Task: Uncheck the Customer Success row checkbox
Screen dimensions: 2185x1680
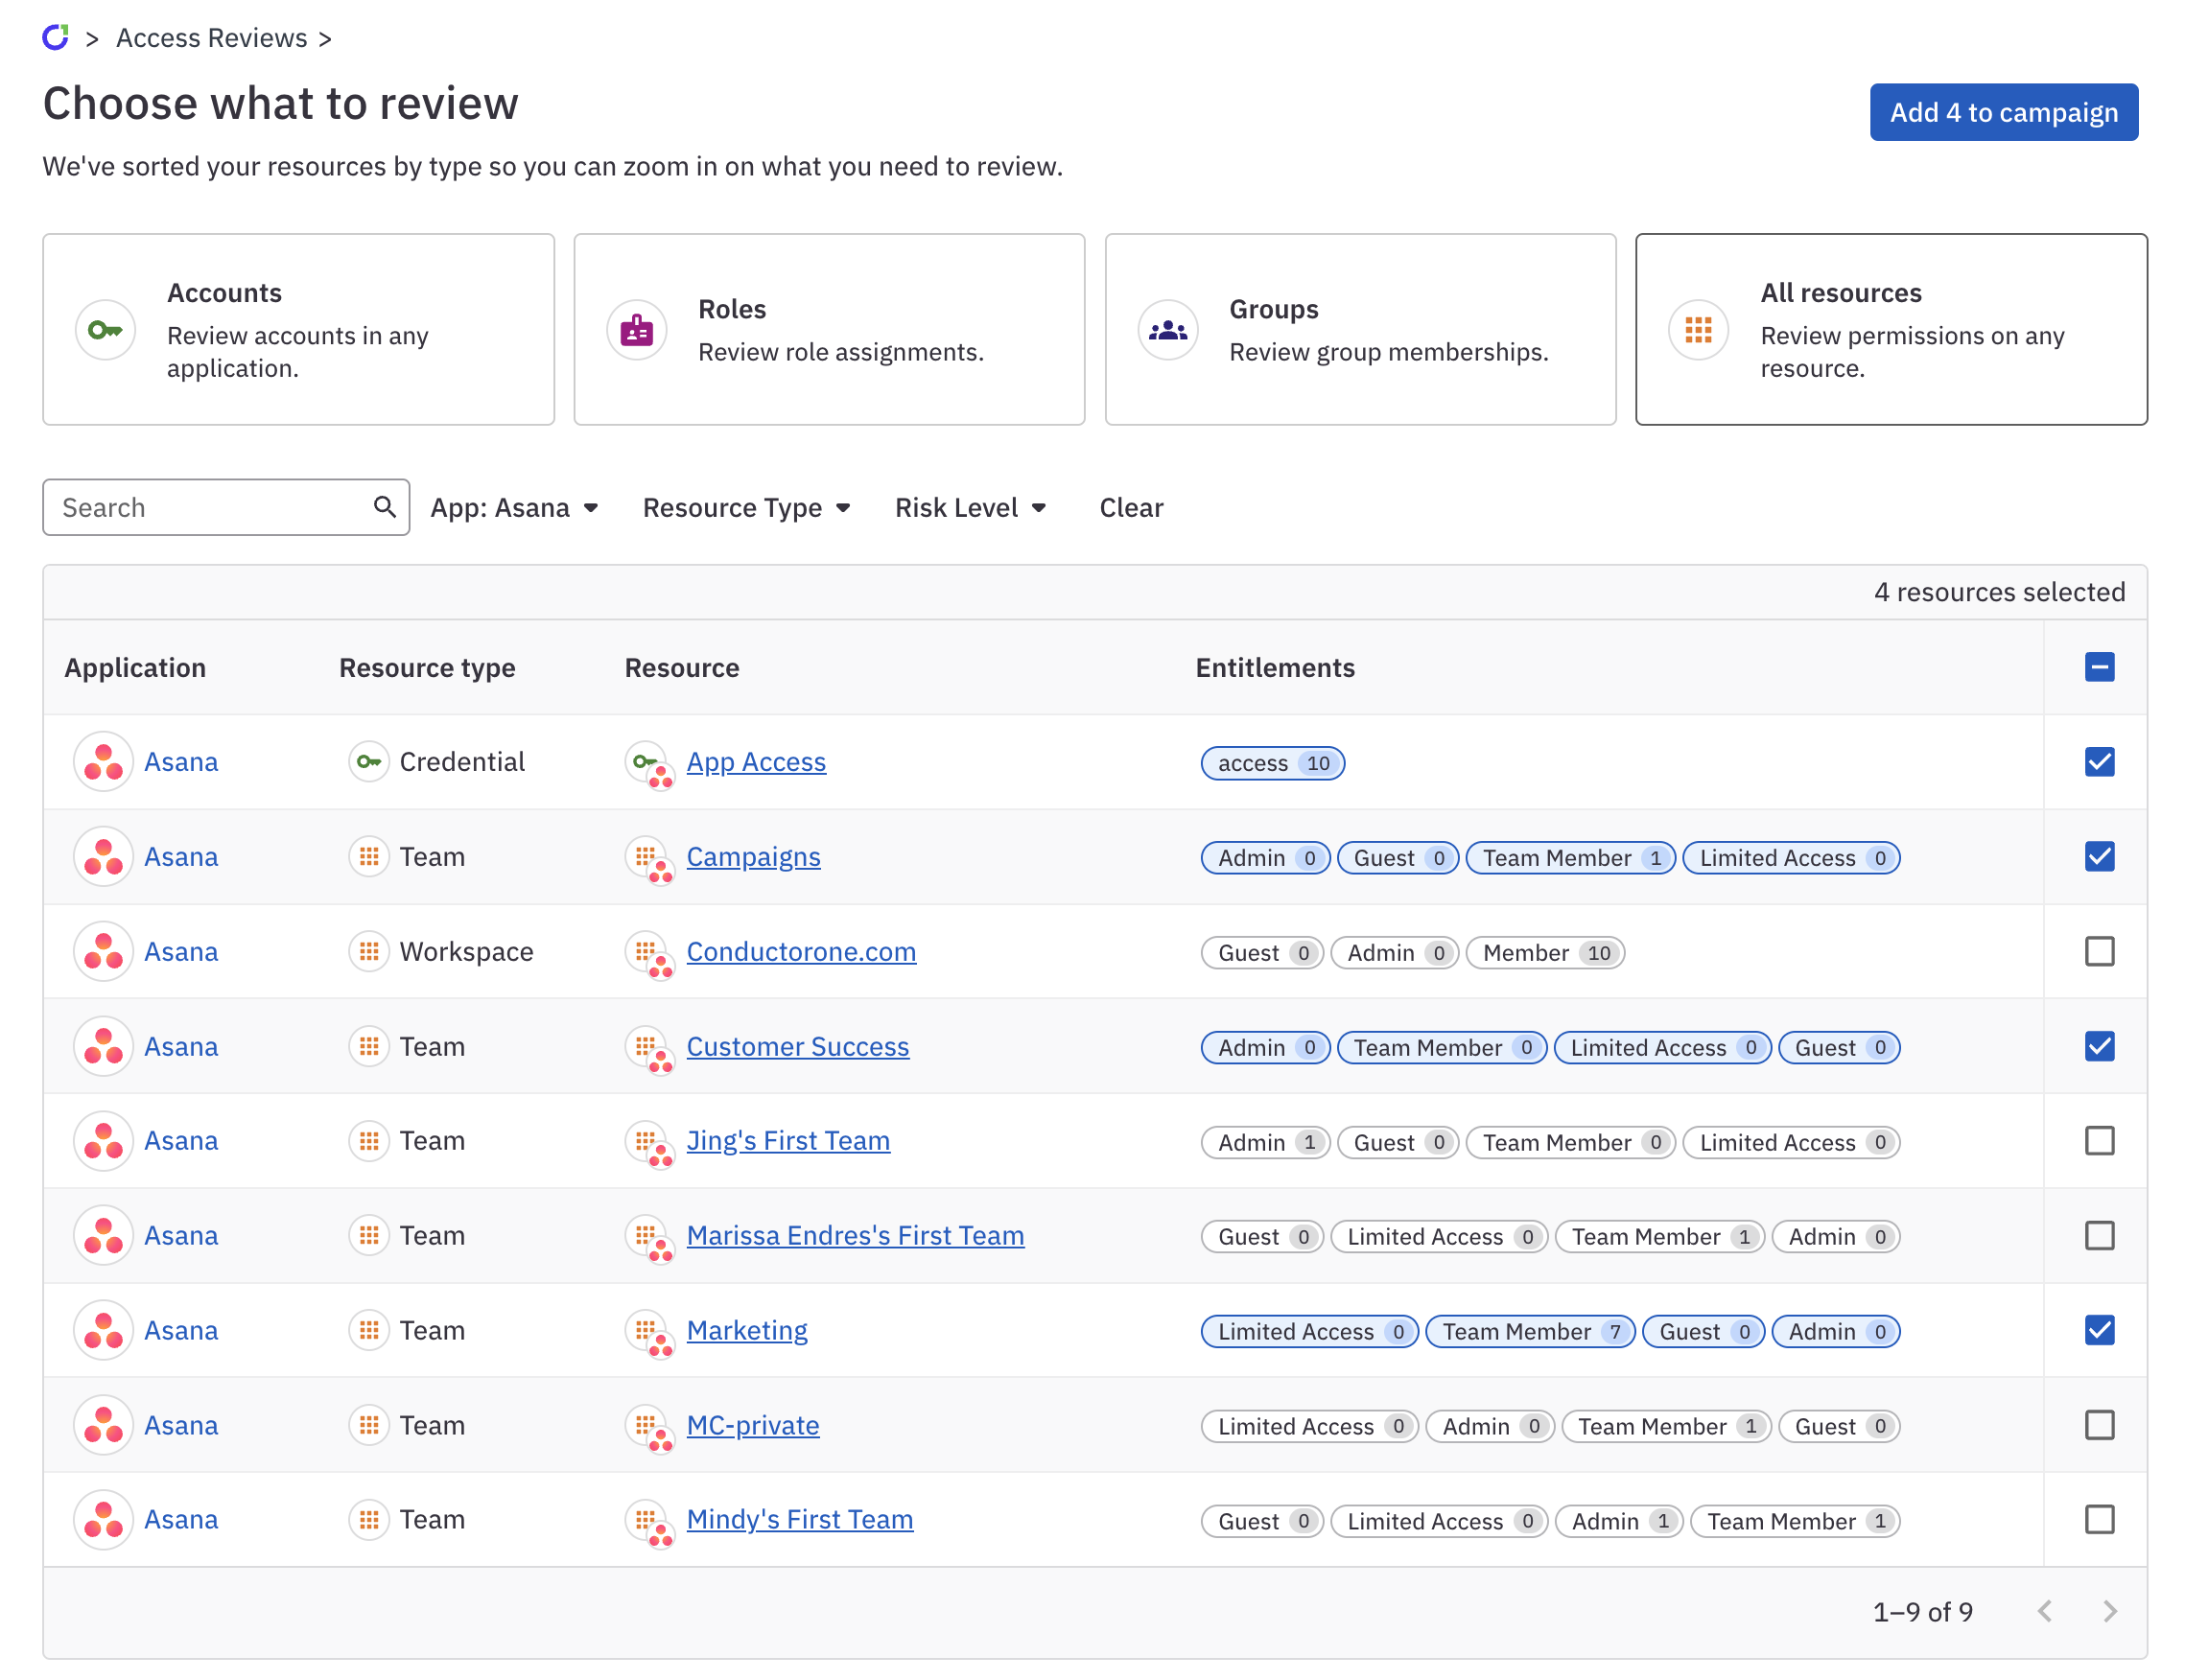Action: tap(2099, 1046)
